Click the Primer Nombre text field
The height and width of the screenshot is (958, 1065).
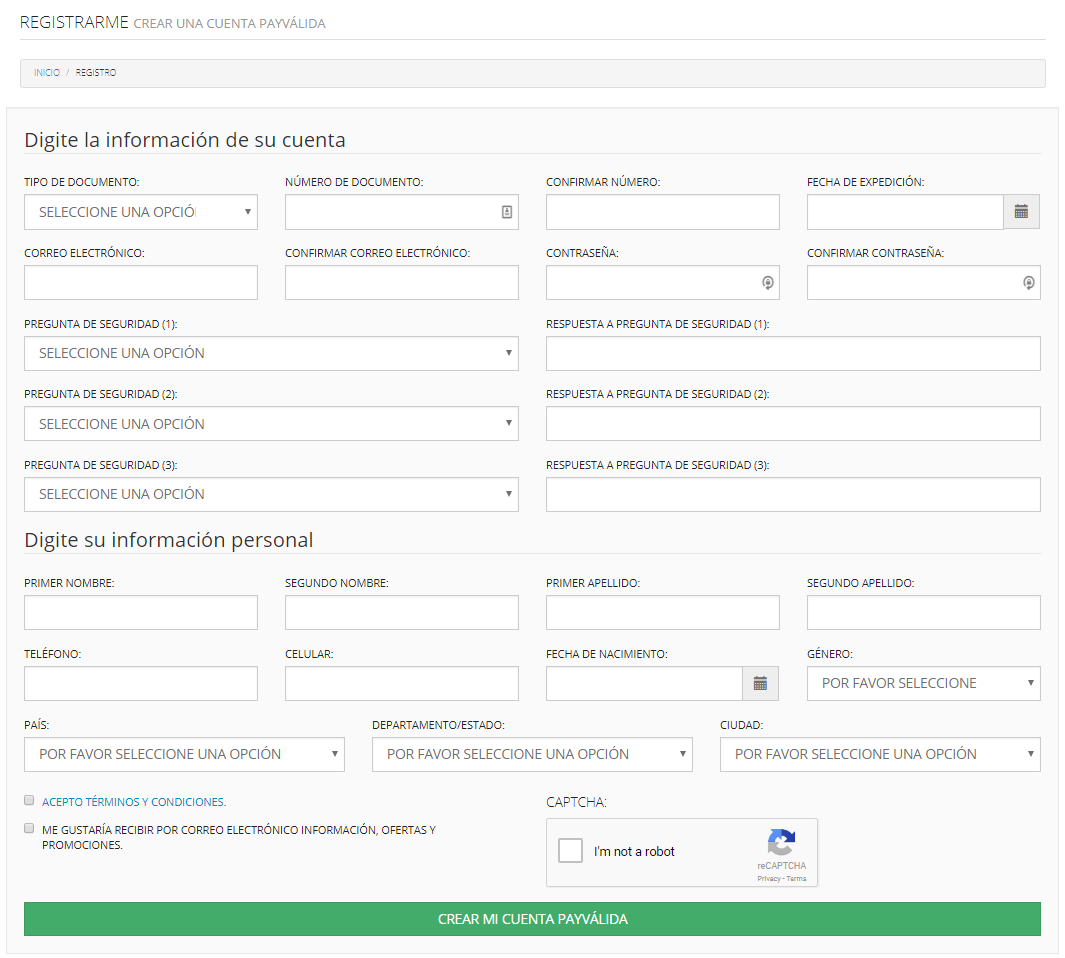click(x=141, y=613)
